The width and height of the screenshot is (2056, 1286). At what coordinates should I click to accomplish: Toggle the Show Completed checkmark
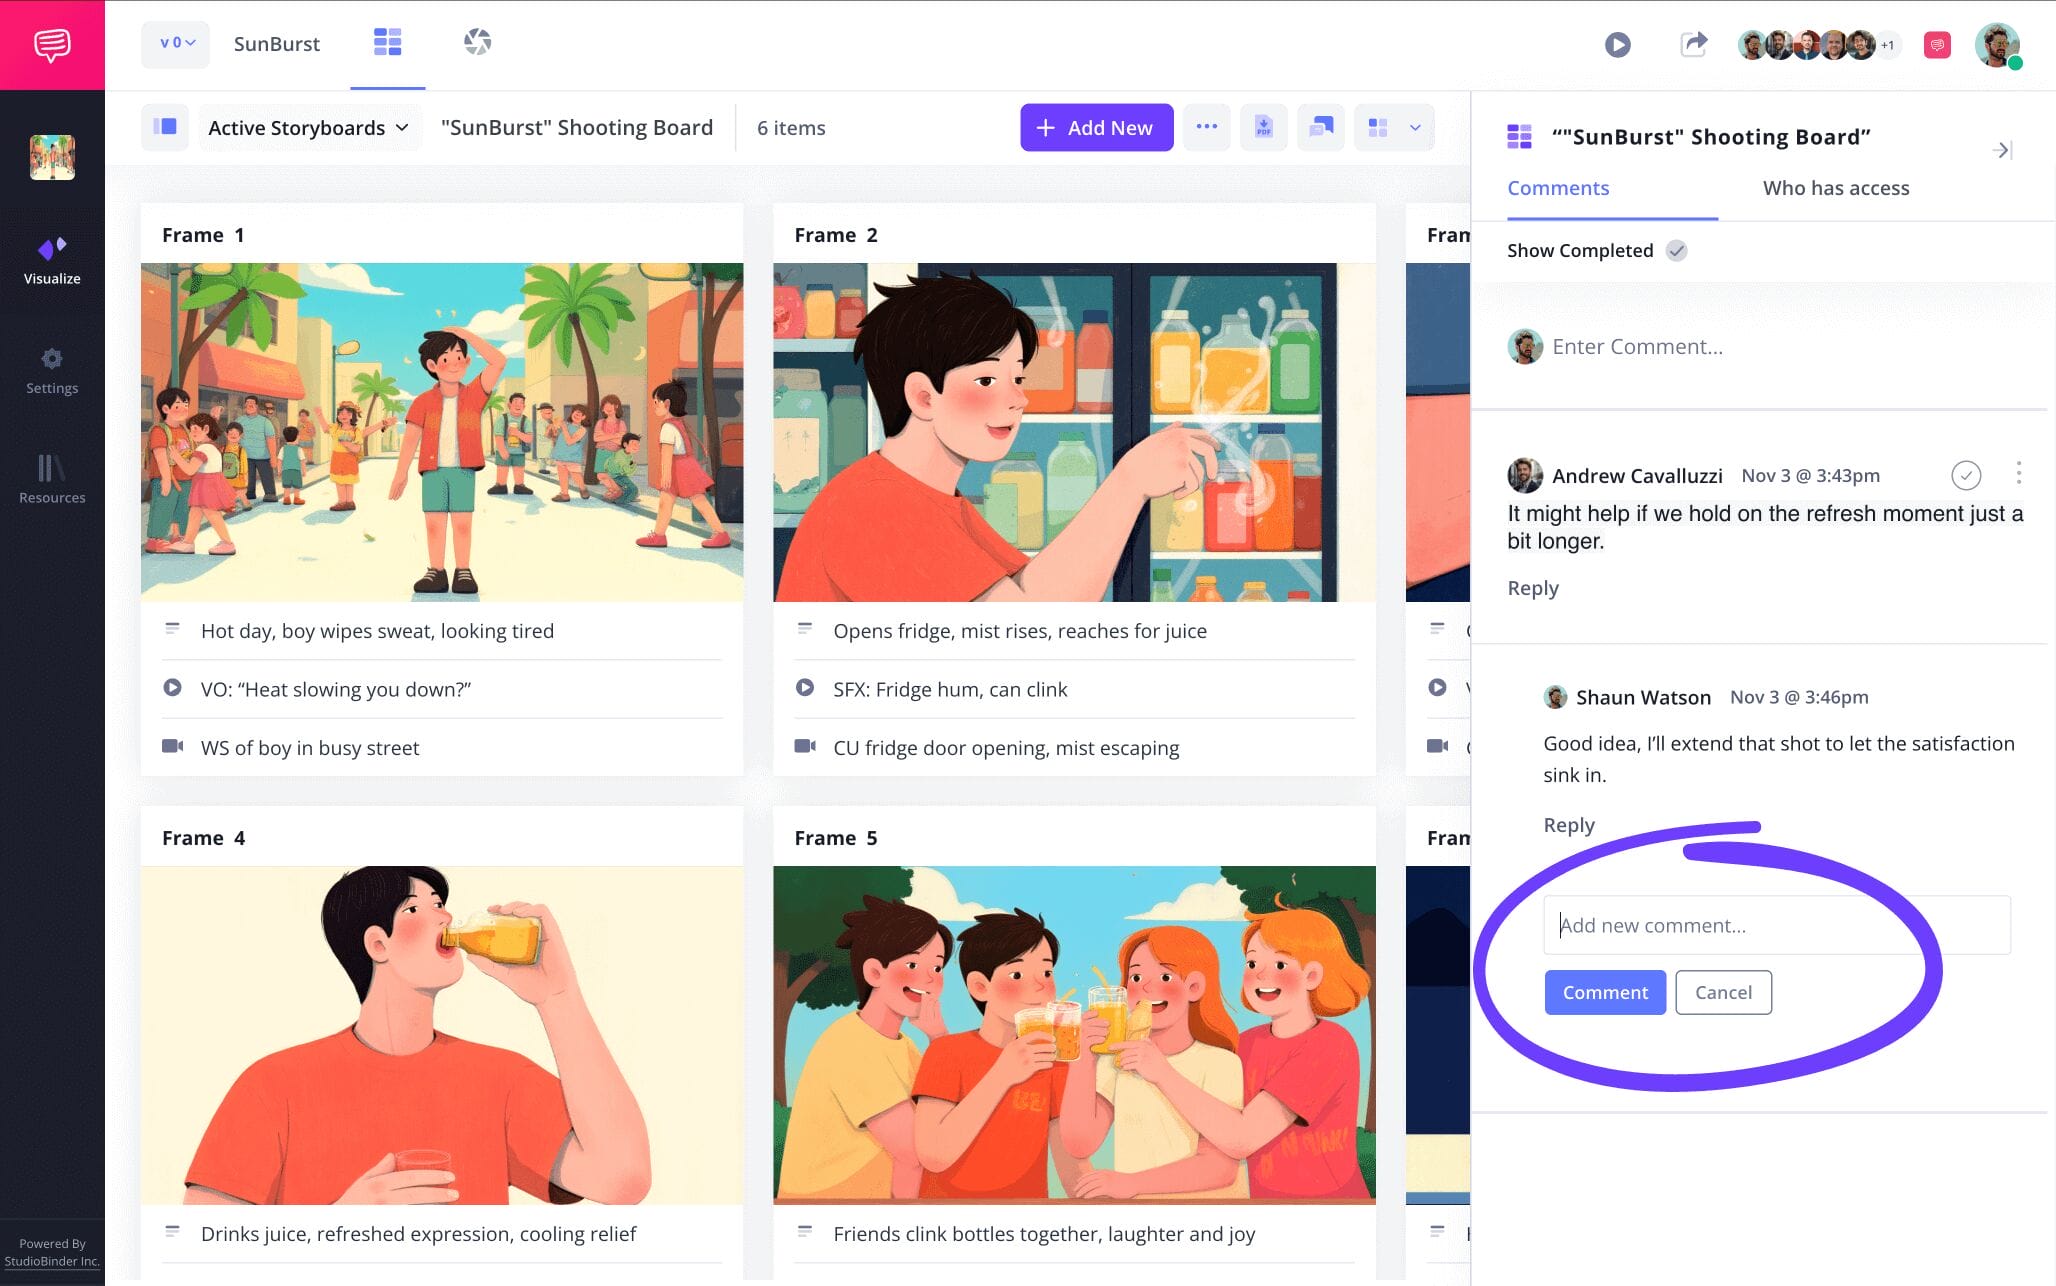1676,251
